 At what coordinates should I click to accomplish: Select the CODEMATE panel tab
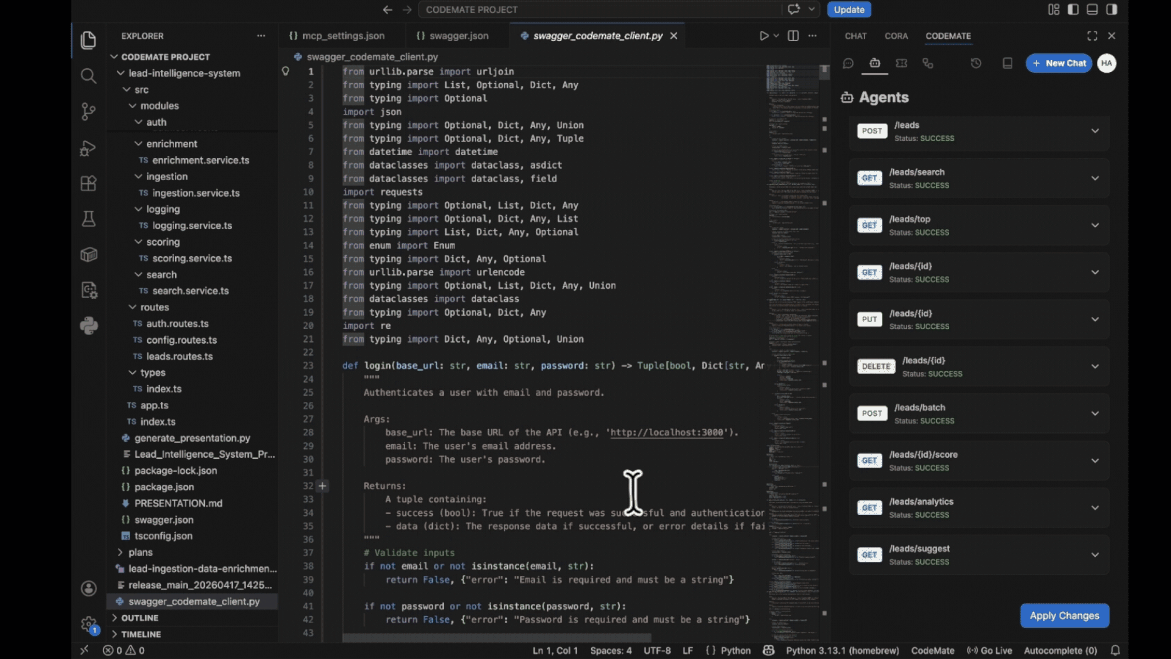(948, 36)
